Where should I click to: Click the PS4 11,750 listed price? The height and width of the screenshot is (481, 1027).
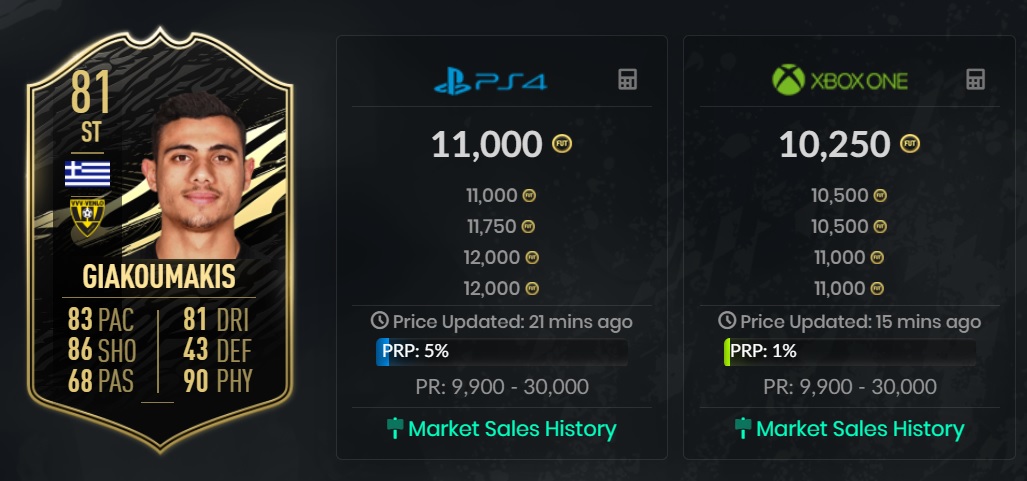(490, 227)
